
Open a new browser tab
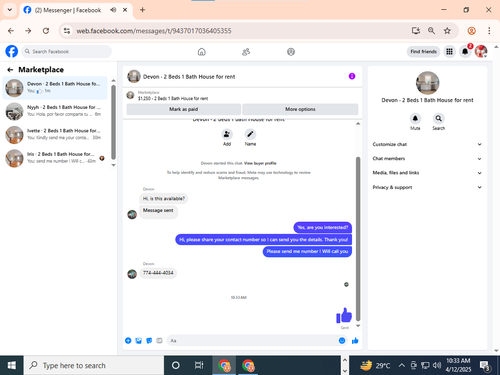[x=142, y=10]
